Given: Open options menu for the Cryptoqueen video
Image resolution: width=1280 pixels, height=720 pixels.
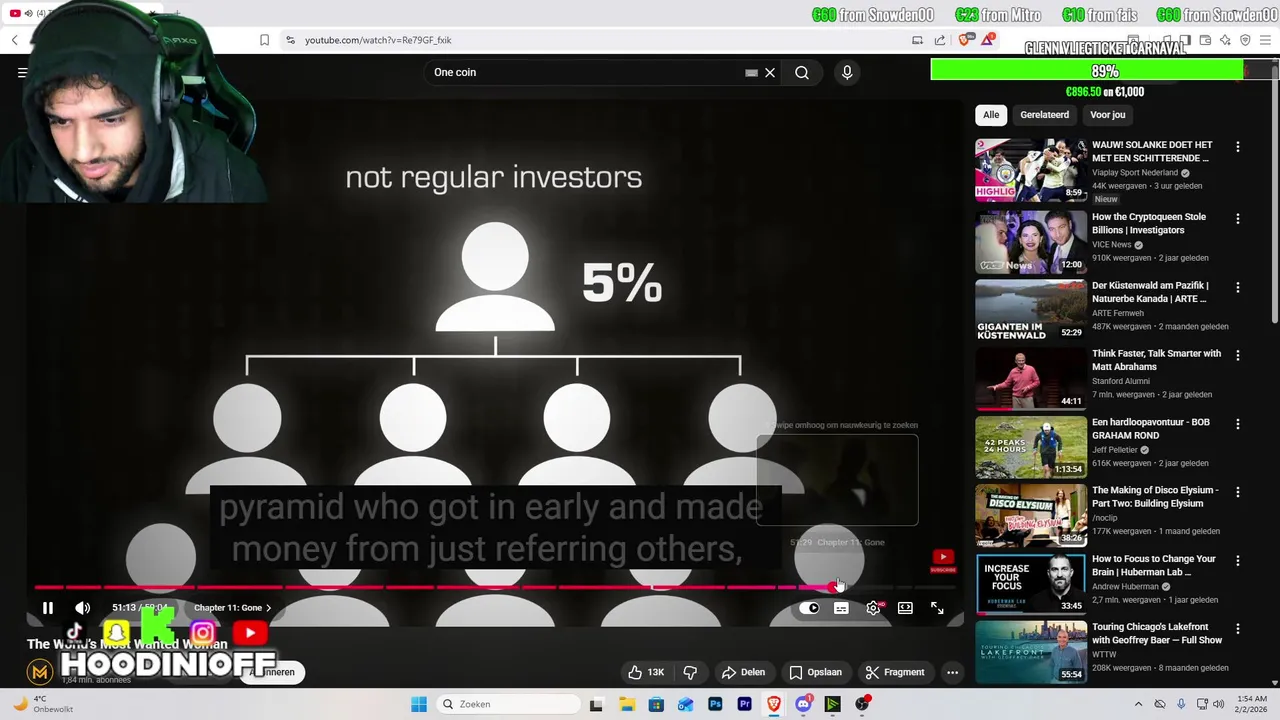Looking at the screenshot, I should tap(1238, 219).
